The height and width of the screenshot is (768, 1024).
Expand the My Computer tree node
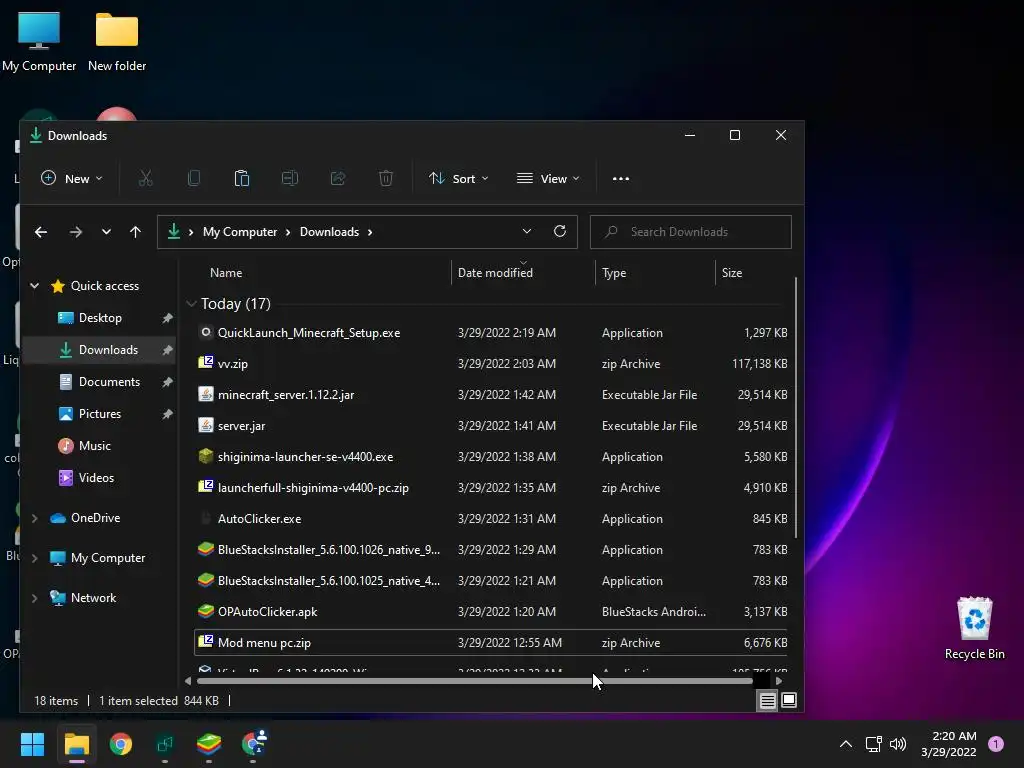35,558
